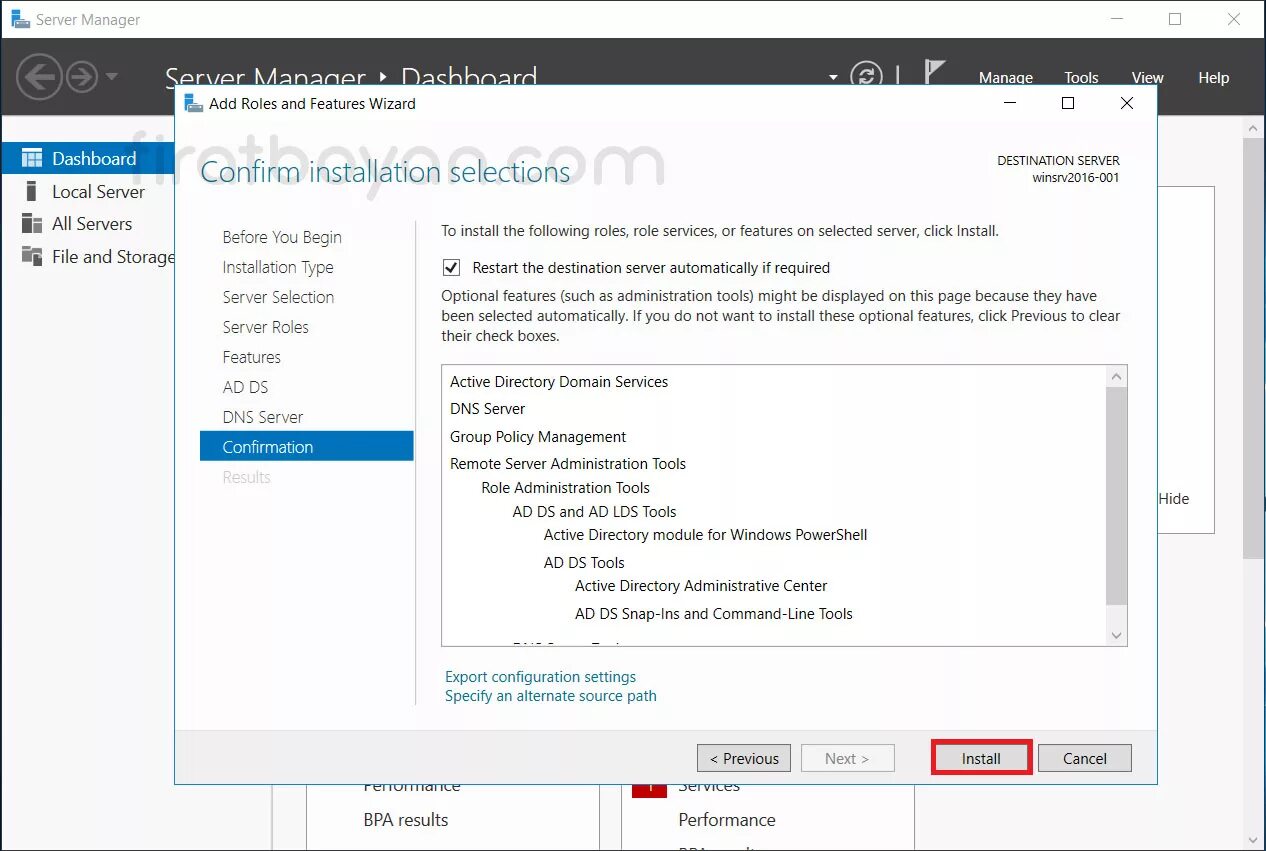Click the Install button
Image resolution: width=1266 pixels, height=851 pixels.
point(981,758)
